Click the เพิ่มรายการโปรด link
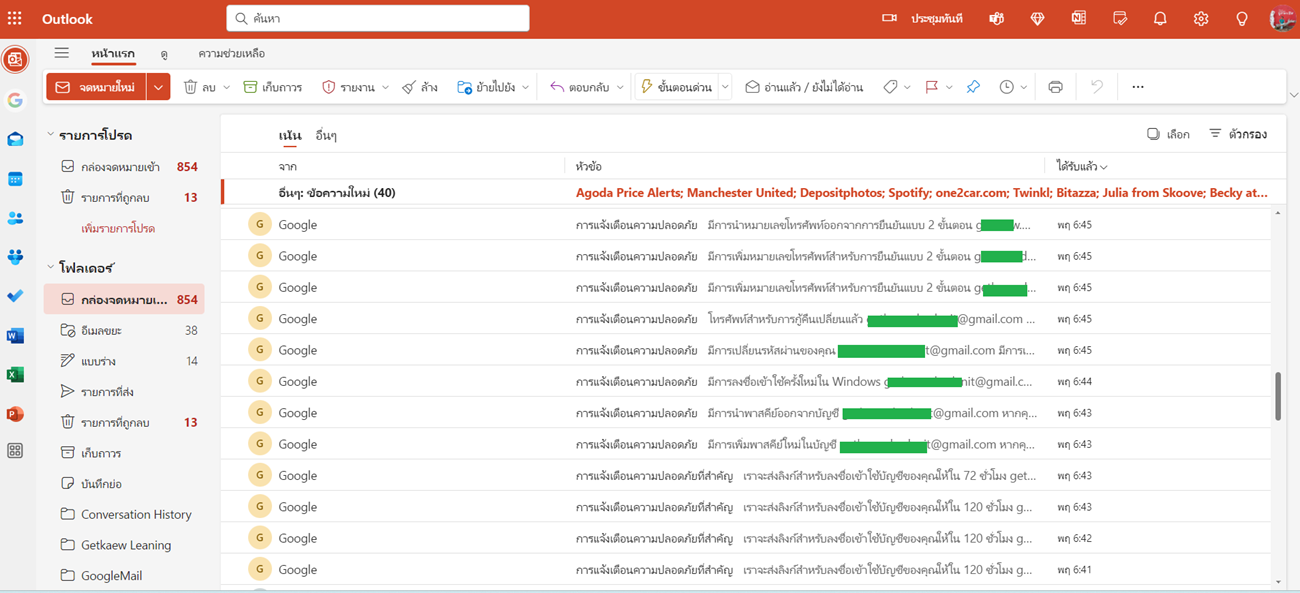This screenshot has width=1300, height=593. (118, 228)
